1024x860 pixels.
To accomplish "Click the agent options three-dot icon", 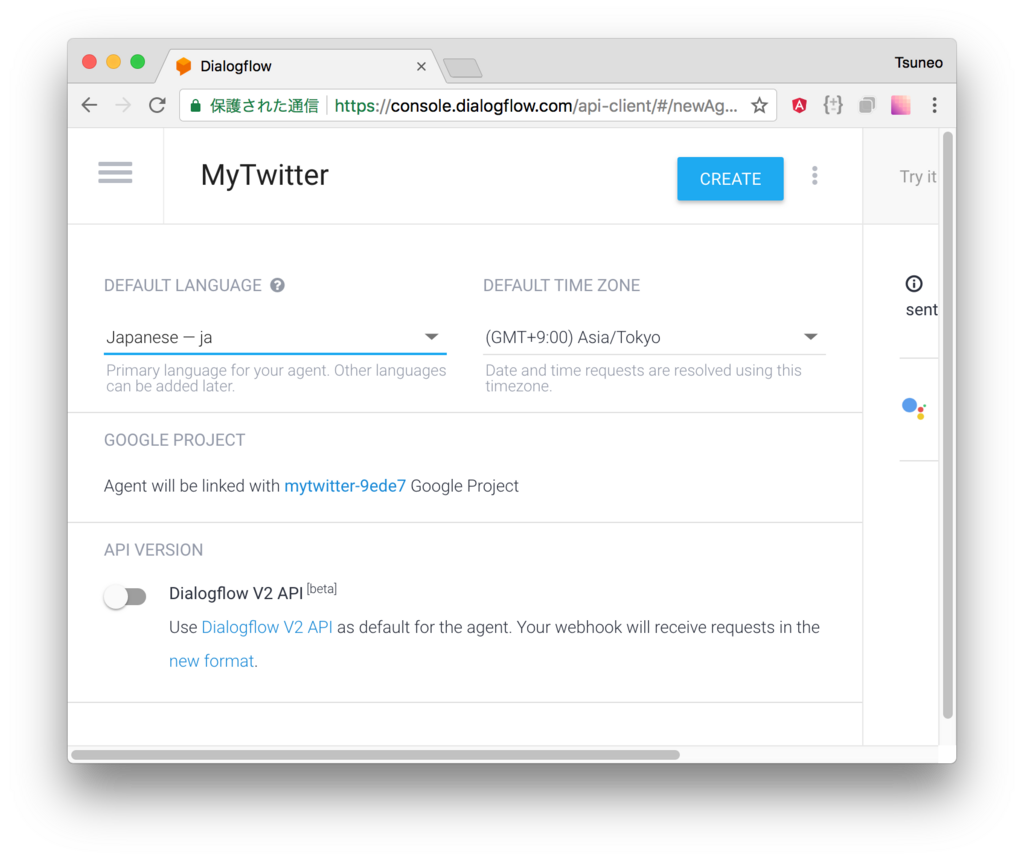I will (814, 176).
